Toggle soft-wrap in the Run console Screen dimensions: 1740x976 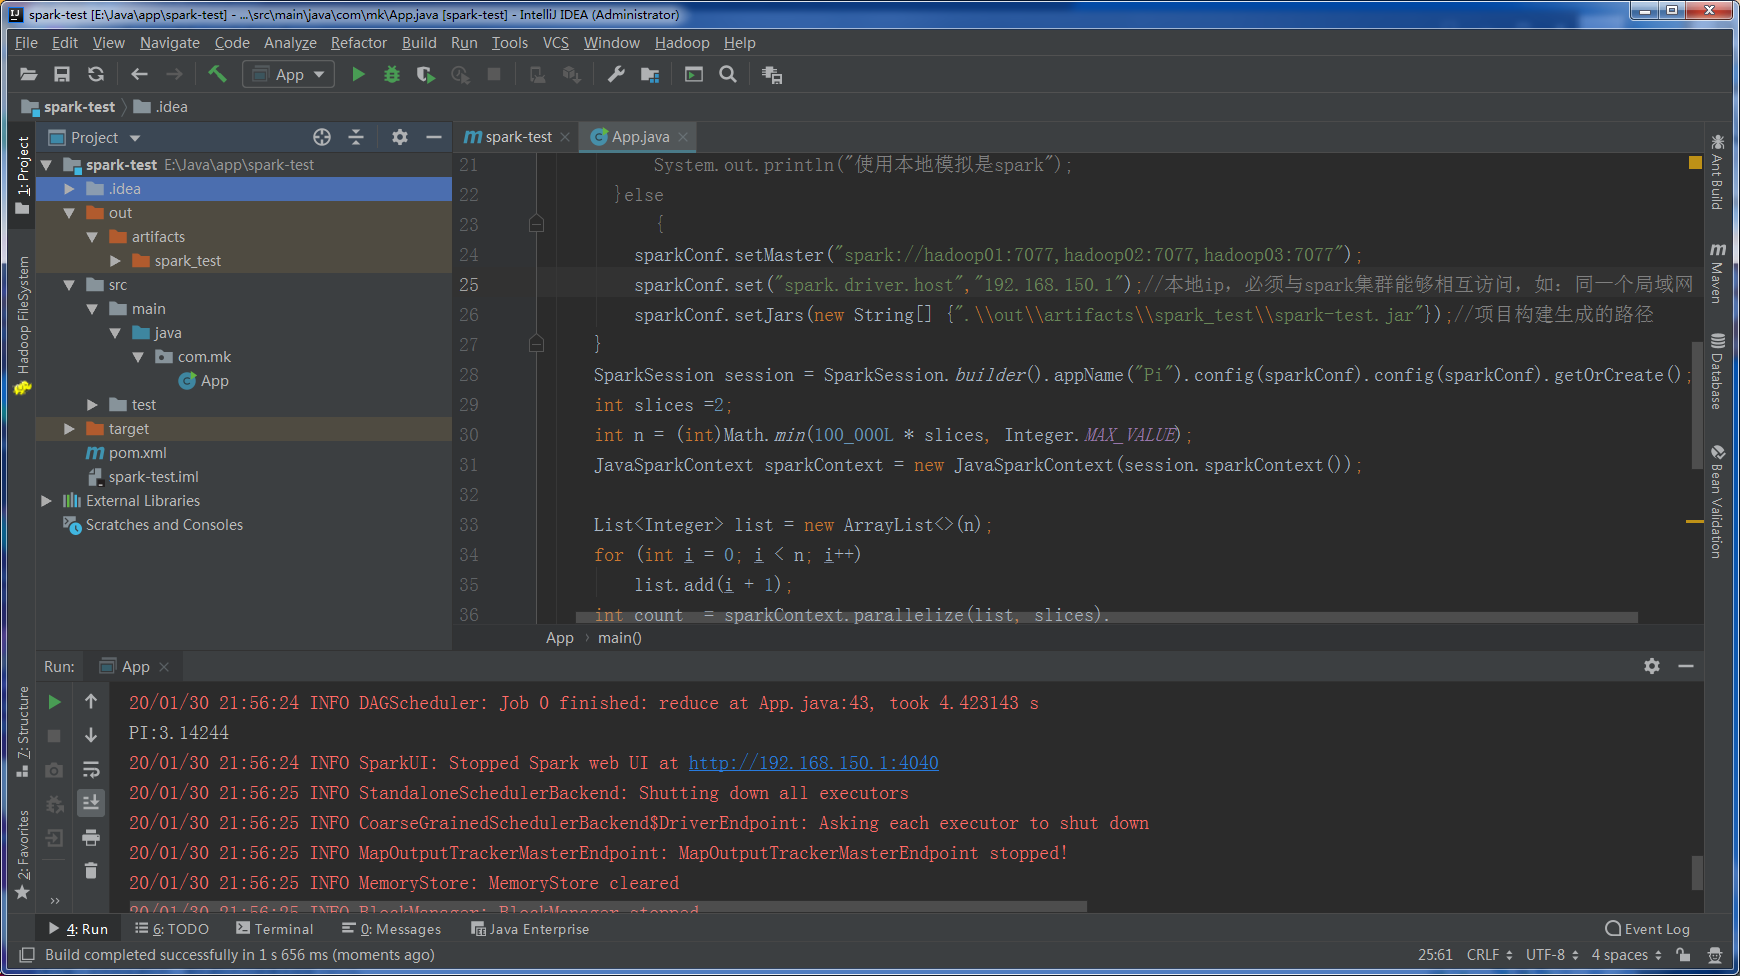click(91, 770)
